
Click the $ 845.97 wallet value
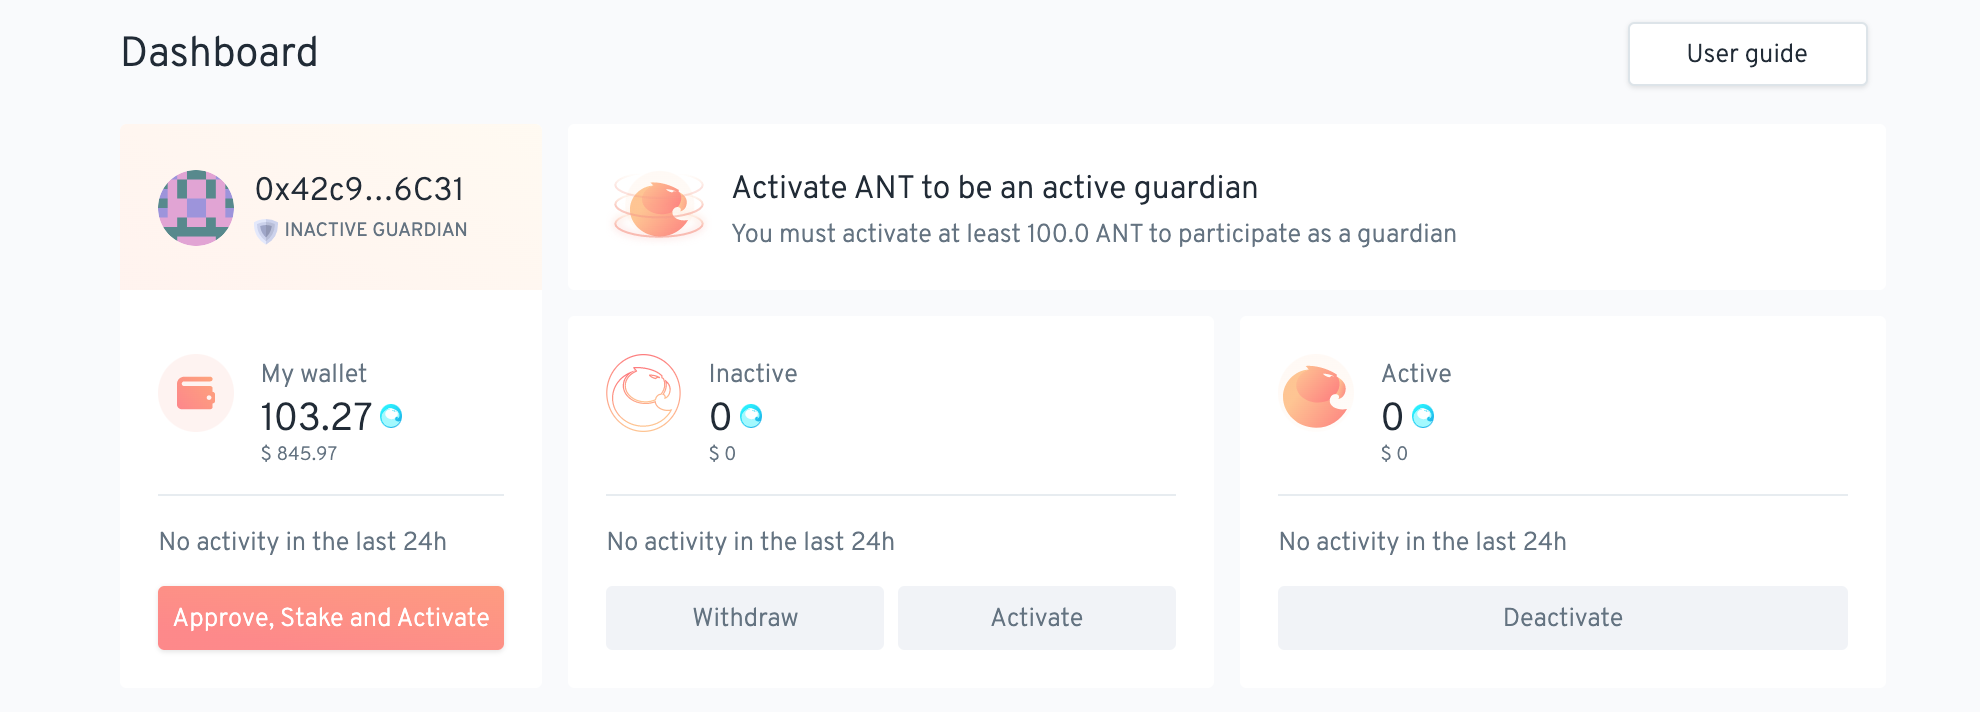(x=299, y=453)
